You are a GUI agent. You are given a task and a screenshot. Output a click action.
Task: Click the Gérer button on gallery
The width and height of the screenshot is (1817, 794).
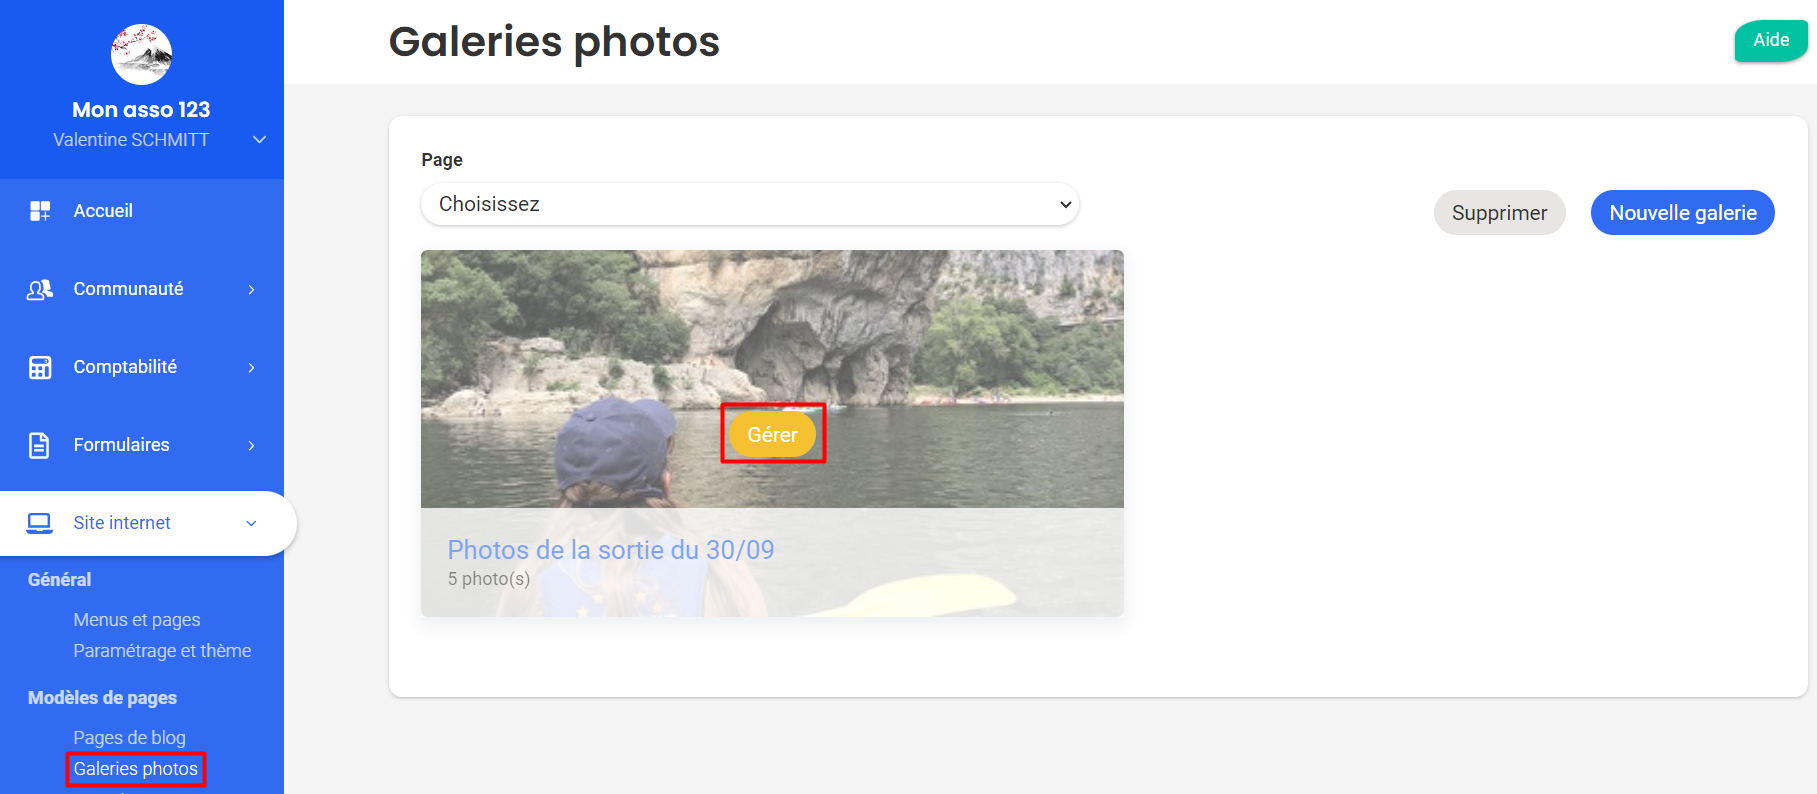(x=772, y=435)
